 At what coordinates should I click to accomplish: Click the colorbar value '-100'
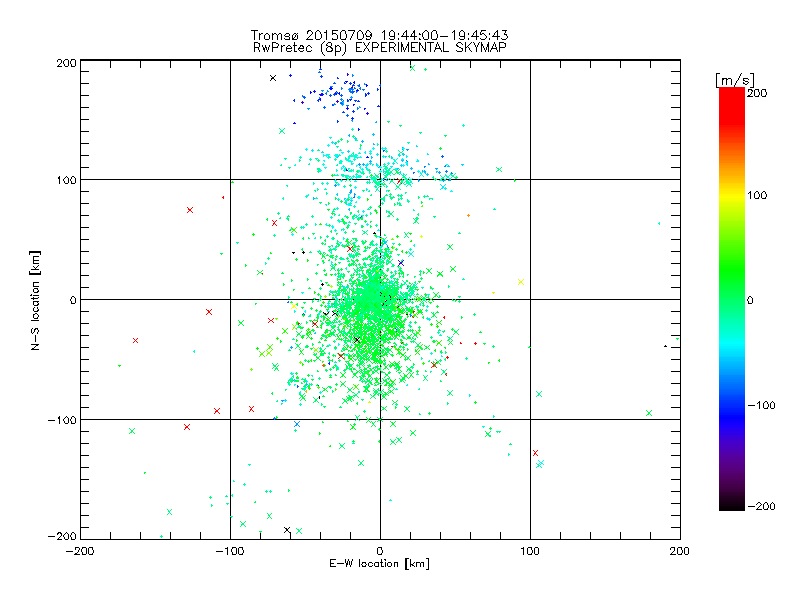(761, 406)
